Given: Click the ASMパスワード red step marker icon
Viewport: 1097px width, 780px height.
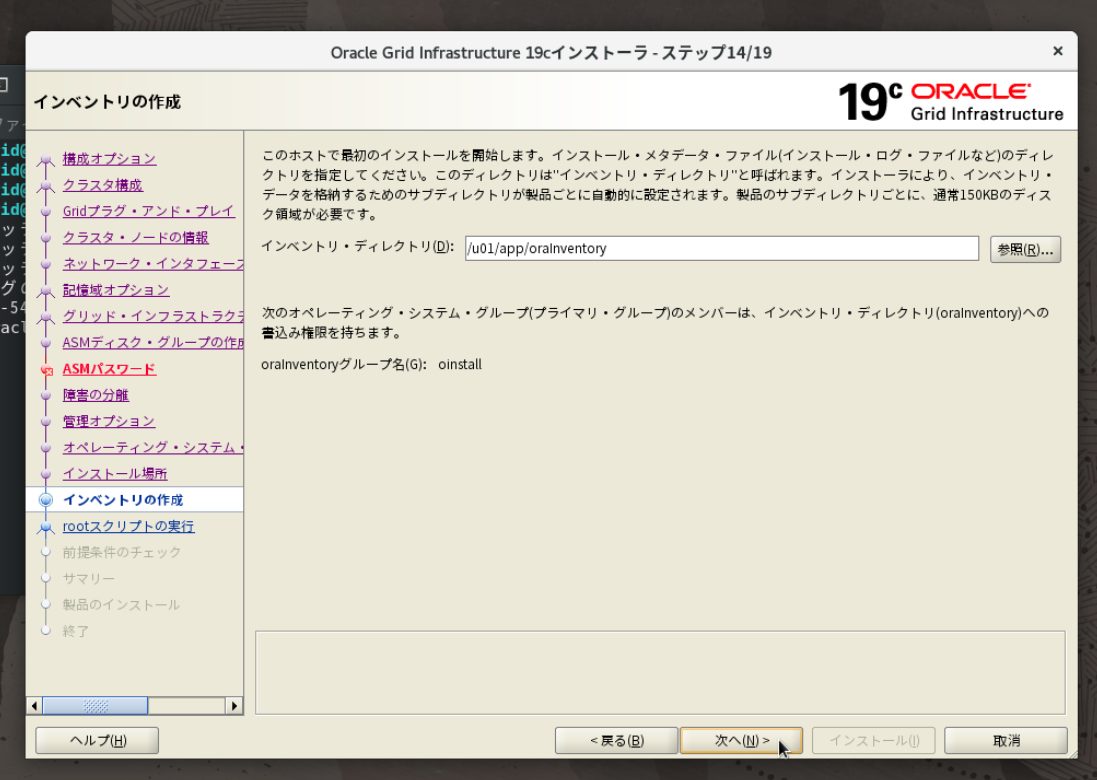Looking at the screenshot, I should pos(46,369).
